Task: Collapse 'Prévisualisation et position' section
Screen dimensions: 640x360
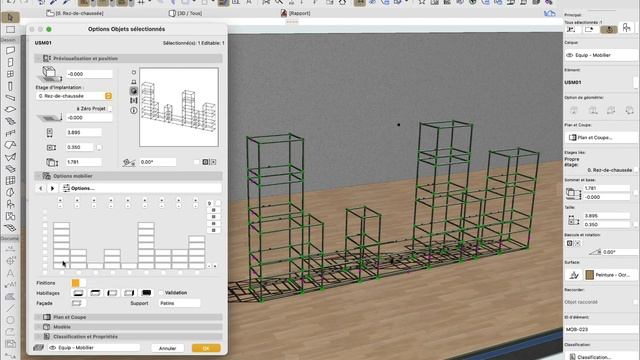Action: [129, 58]
